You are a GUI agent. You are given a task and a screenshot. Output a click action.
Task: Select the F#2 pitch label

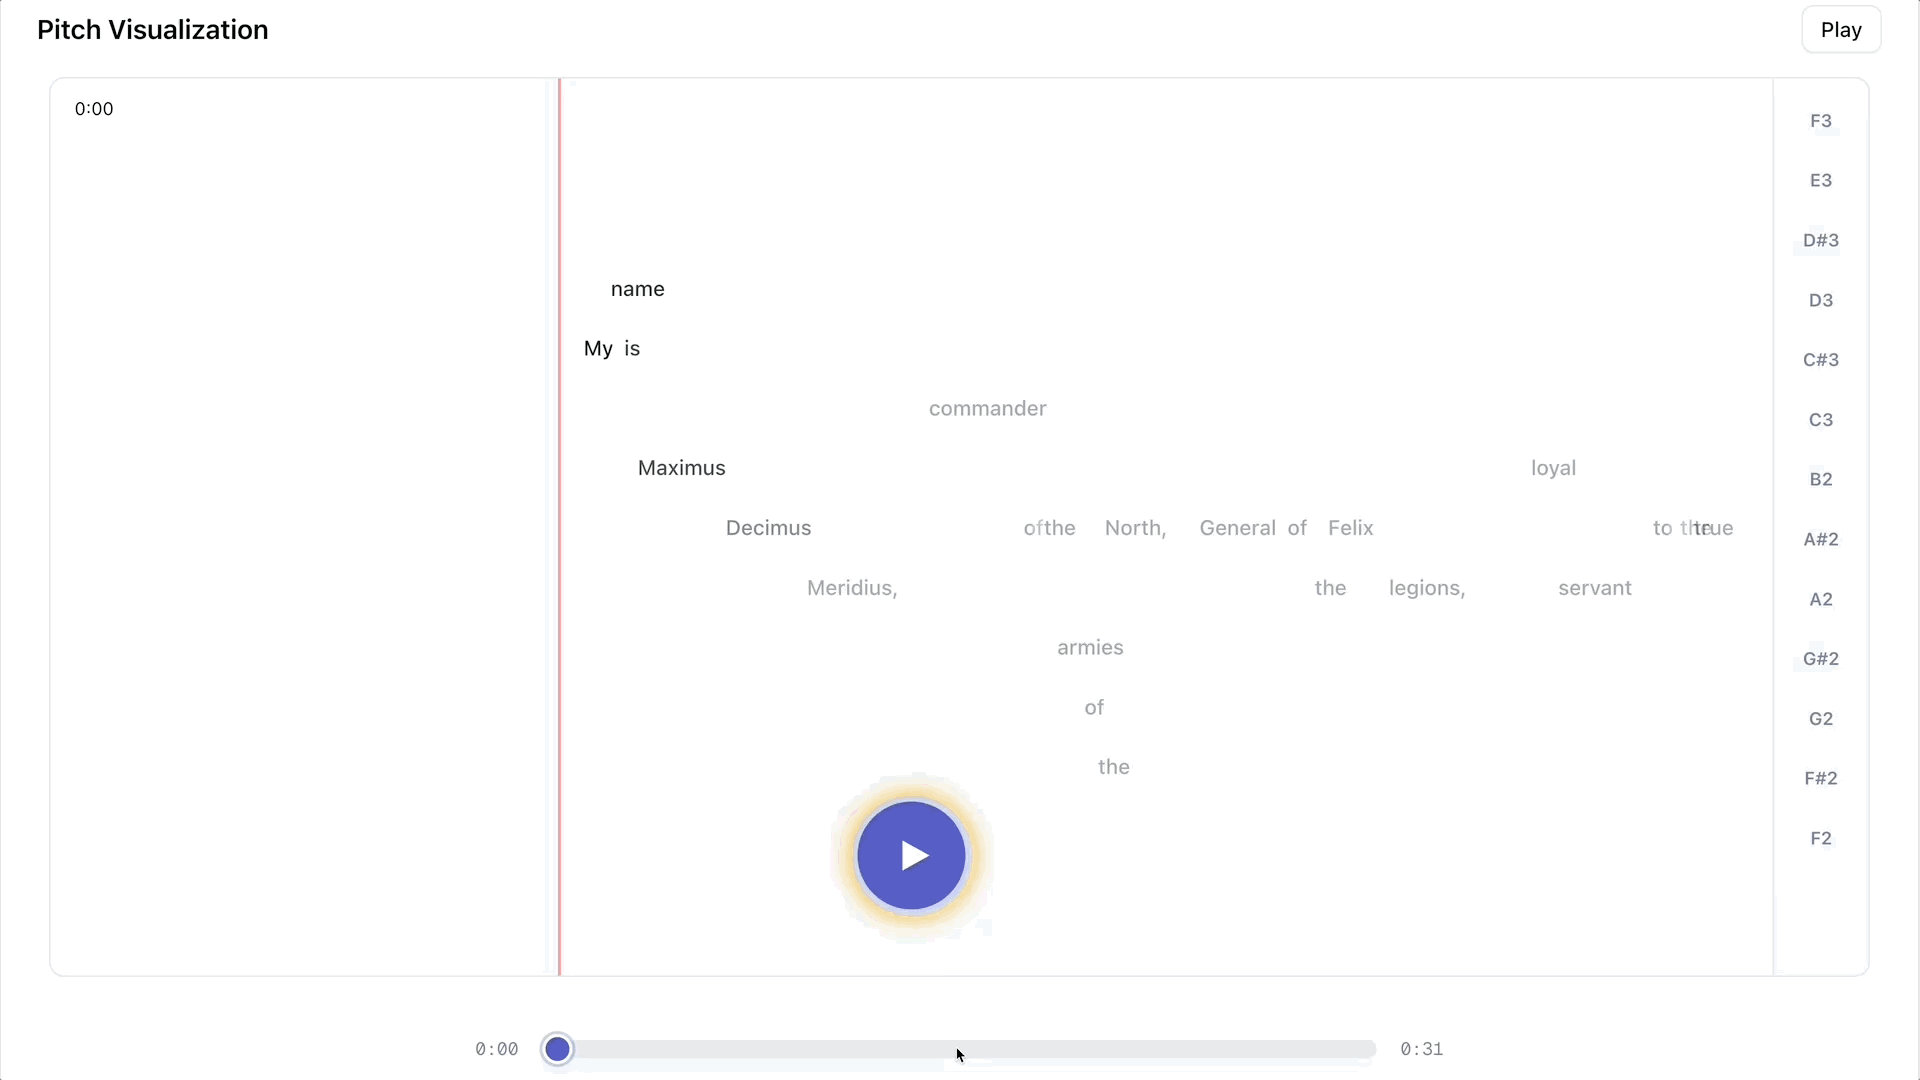pos(1821,779)
